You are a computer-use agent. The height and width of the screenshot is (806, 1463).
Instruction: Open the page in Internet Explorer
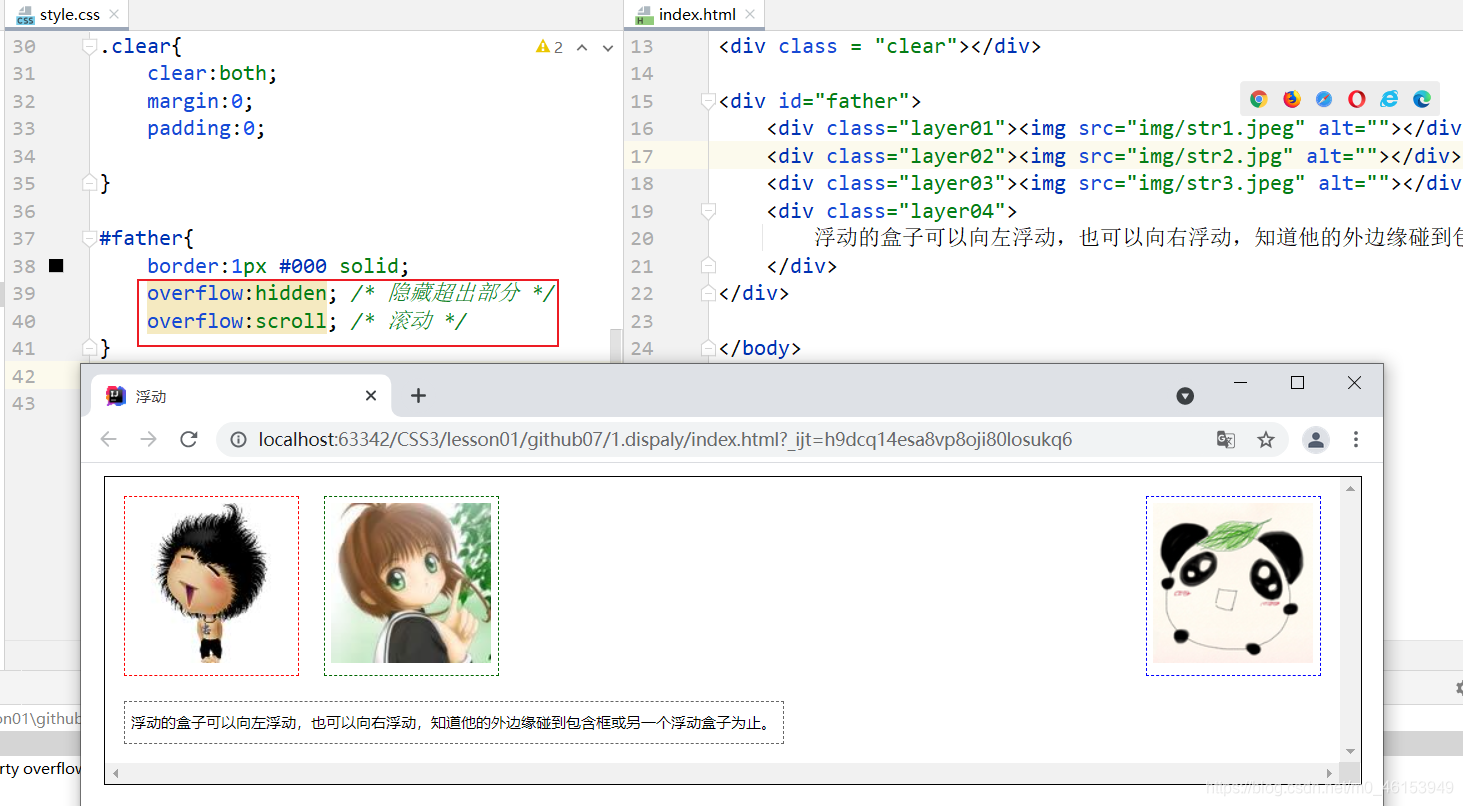(1389, 99)
